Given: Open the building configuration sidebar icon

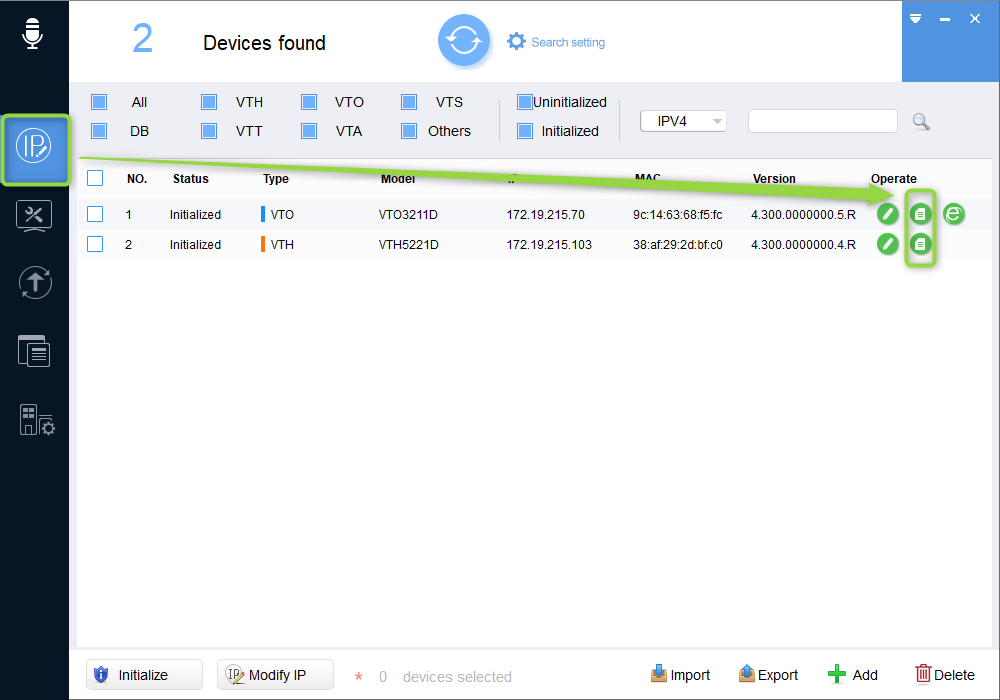Looking at the screenshot, I should [36, 419].
